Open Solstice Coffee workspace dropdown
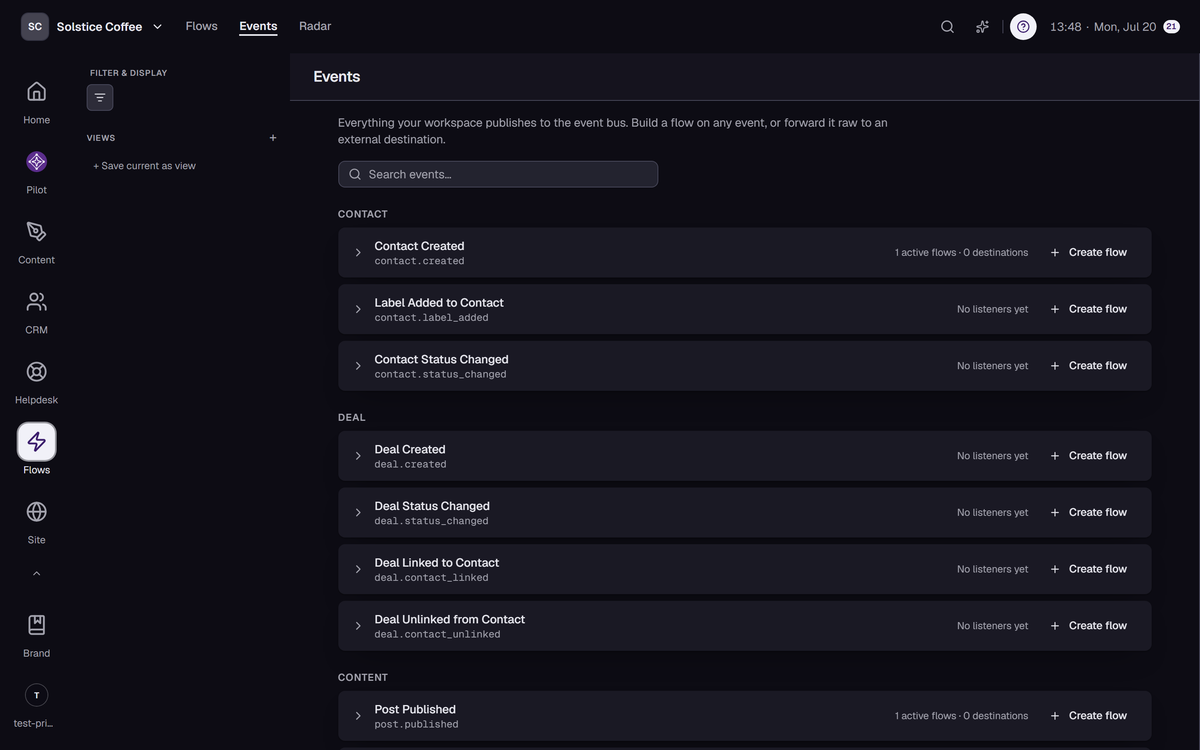Screen dimensions: 1200x750 110,27
